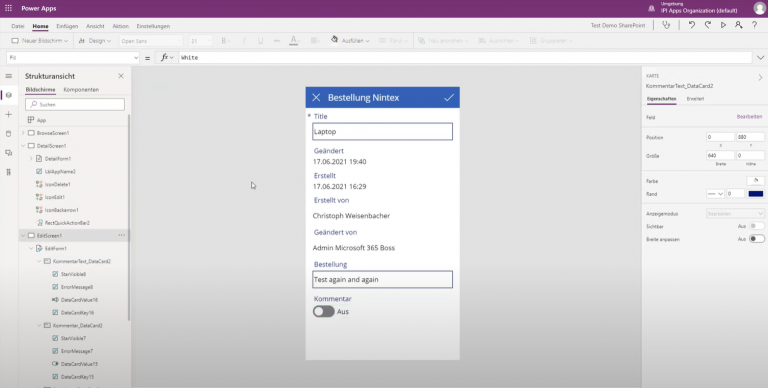The image size is (768, 388).
Task: Open the Media icon in the left rail
Action: click(8, 153)
